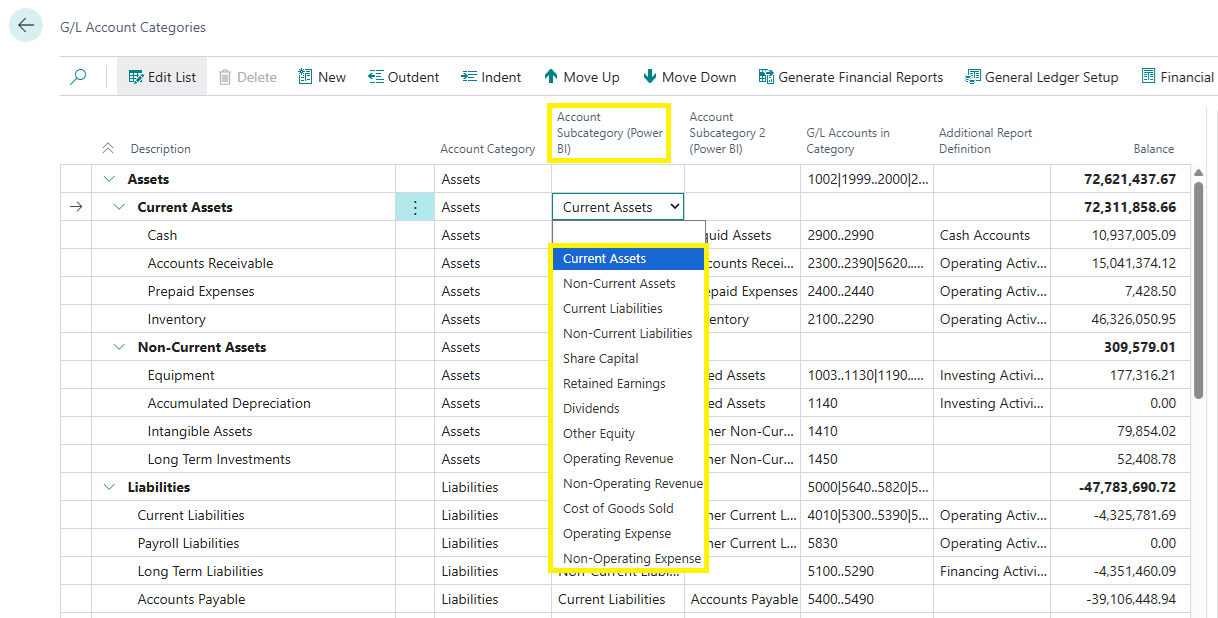Click the vertical scrollbar thumb
Image resolution: width=1218 pixels, height=618 pixels.
pyautogui.click(x=1198, y=300)
